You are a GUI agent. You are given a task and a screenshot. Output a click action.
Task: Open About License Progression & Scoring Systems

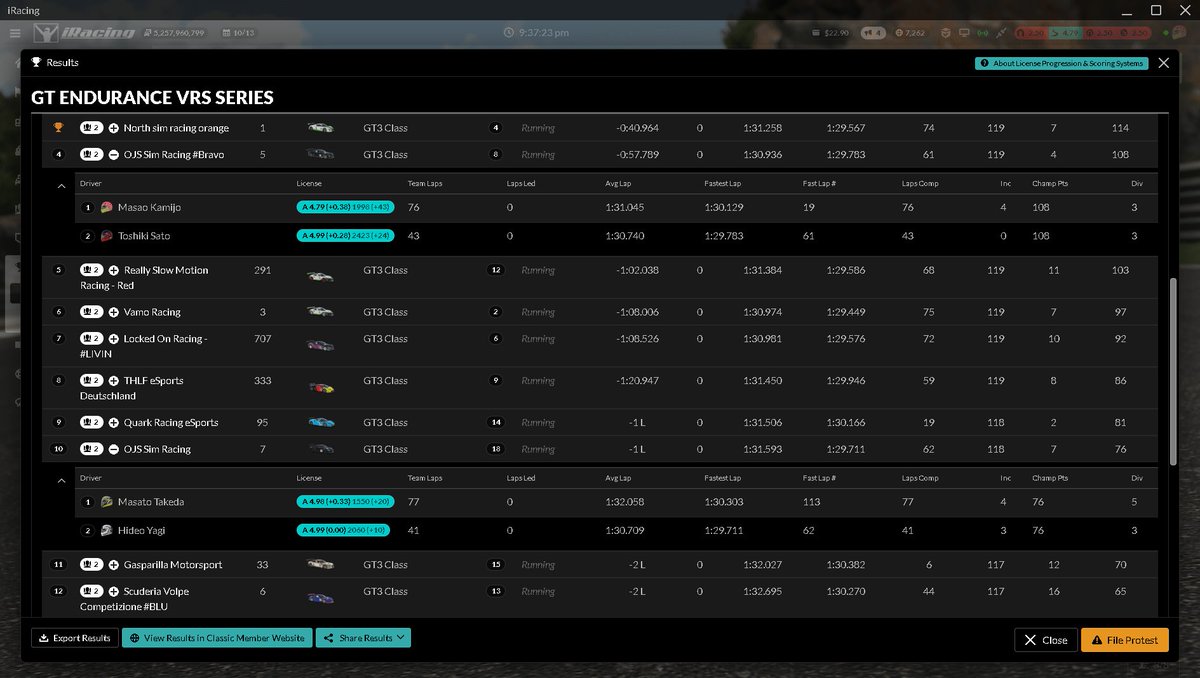[x=1061, y=63]
